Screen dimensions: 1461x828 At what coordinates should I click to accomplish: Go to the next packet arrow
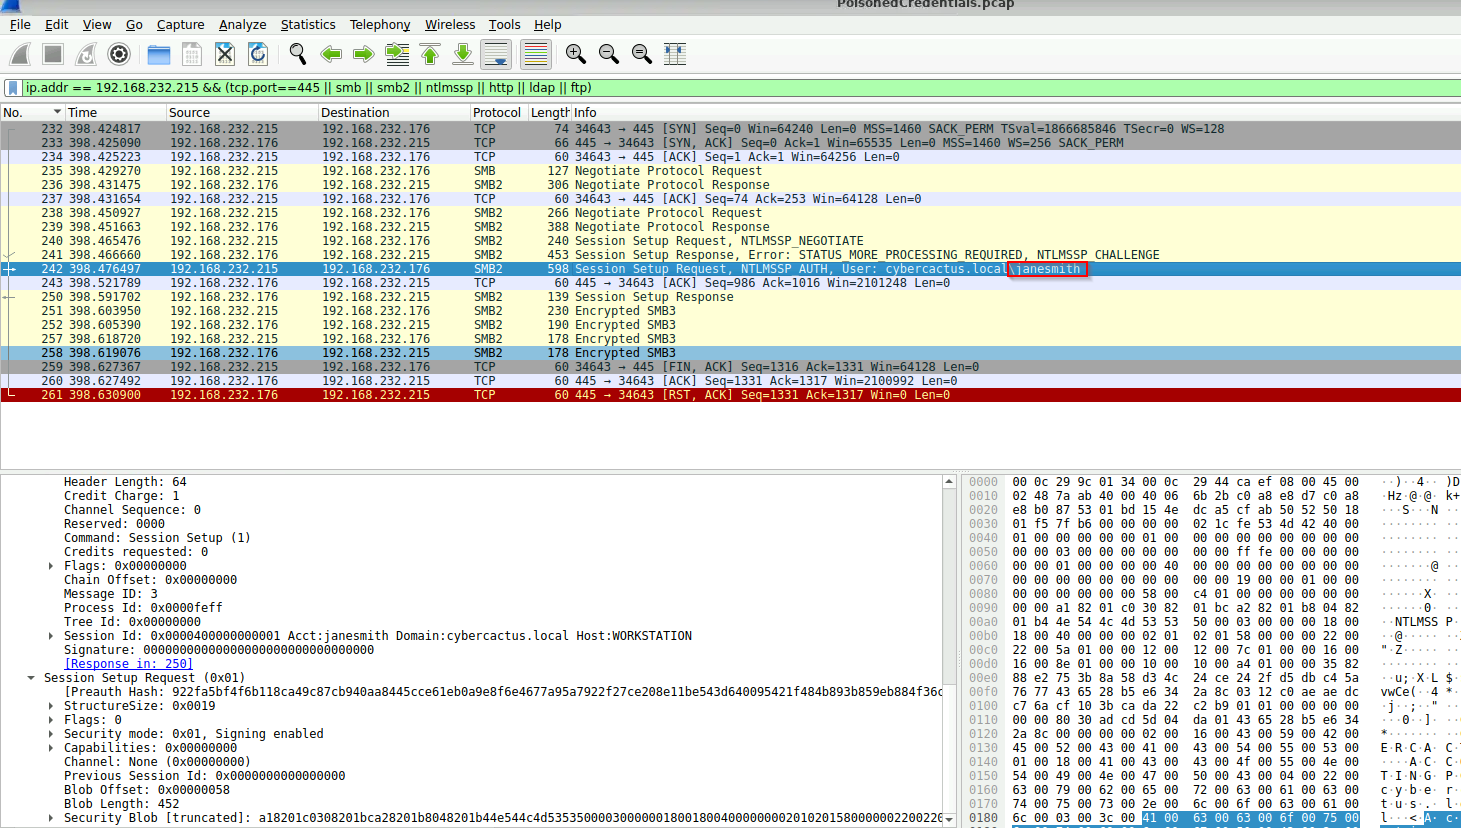[364, 54]
